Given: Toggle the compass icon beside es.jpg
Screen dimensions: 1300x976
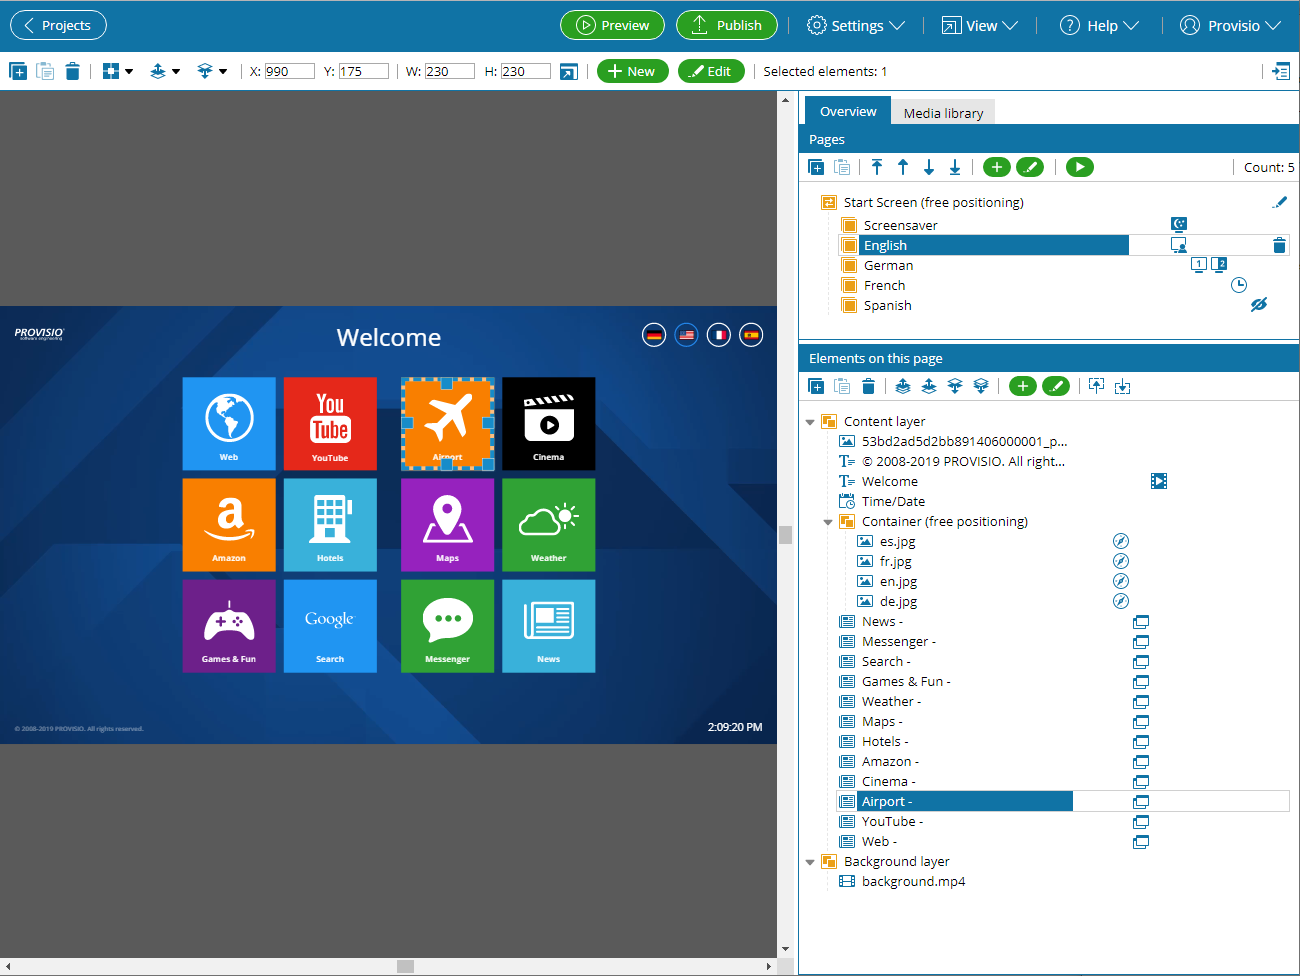Looking at the screenshot, I should 1121,541.
